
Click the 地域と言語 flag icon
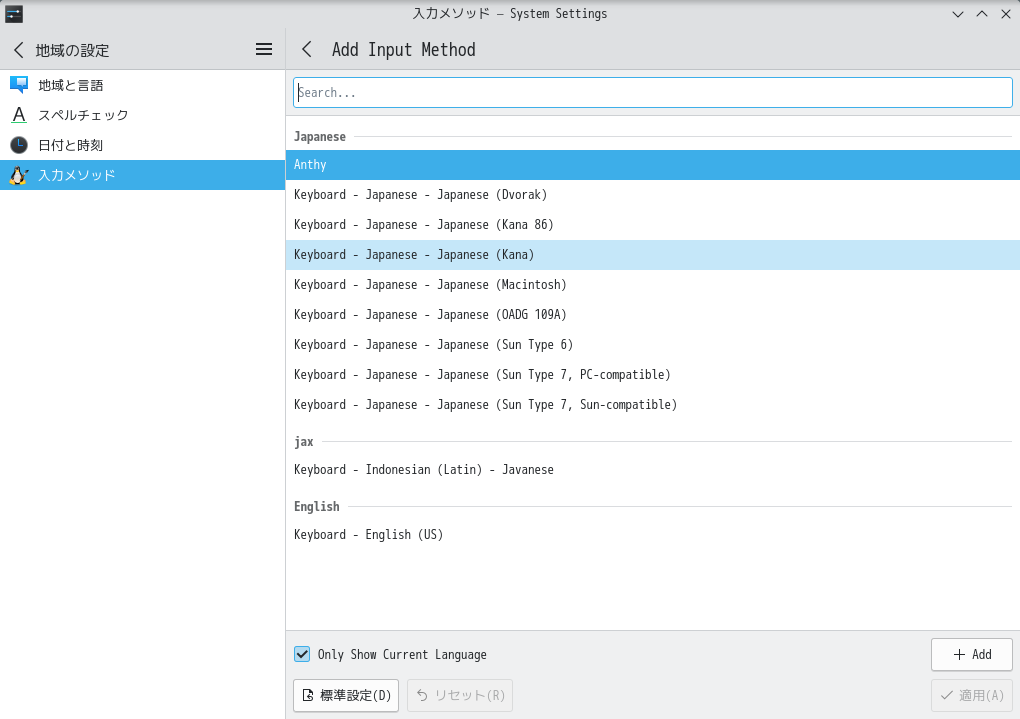click(x=19, y=85)
